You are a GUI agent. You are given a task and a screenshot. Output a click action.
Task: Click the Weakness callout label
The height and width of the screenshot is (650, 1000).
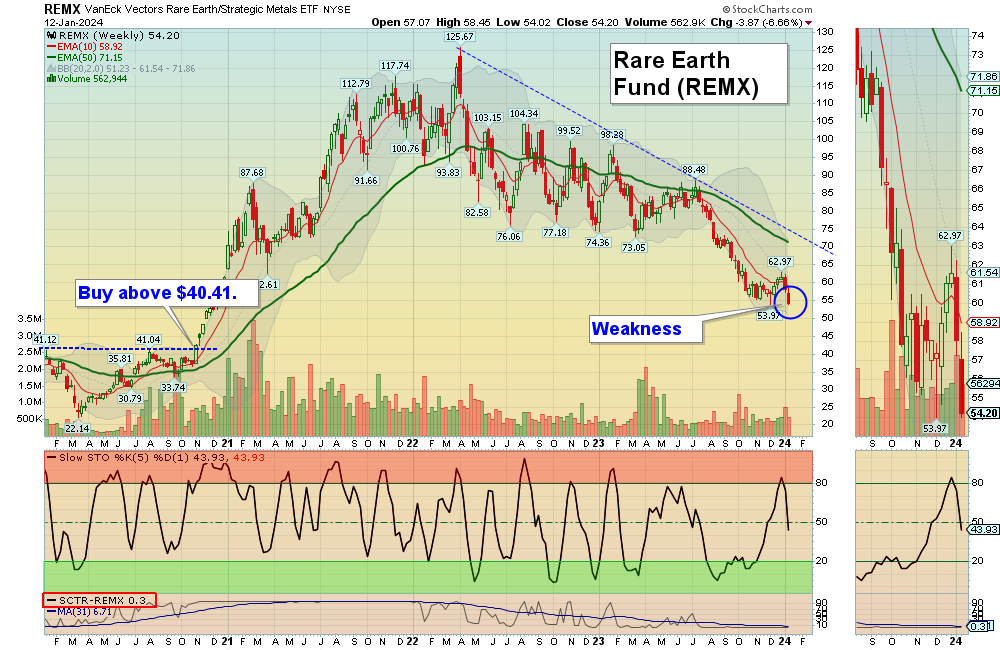pos(645,329)
